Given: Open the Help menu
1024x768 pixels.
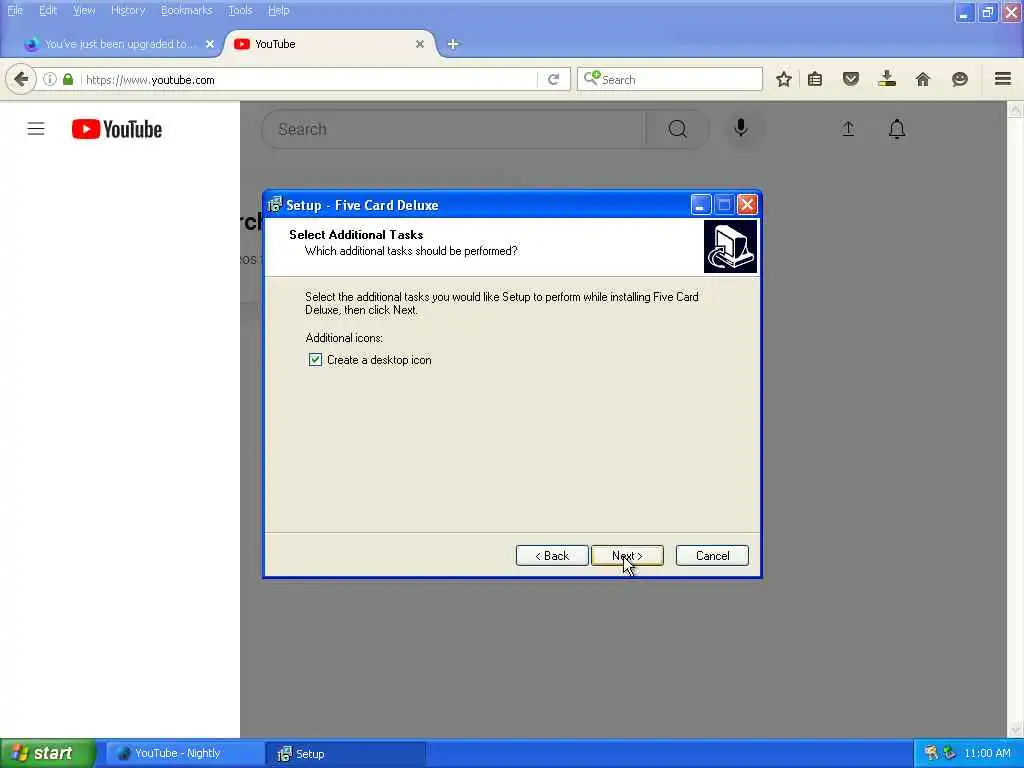Looking at the screenshot, I should (x=279, y=10).
